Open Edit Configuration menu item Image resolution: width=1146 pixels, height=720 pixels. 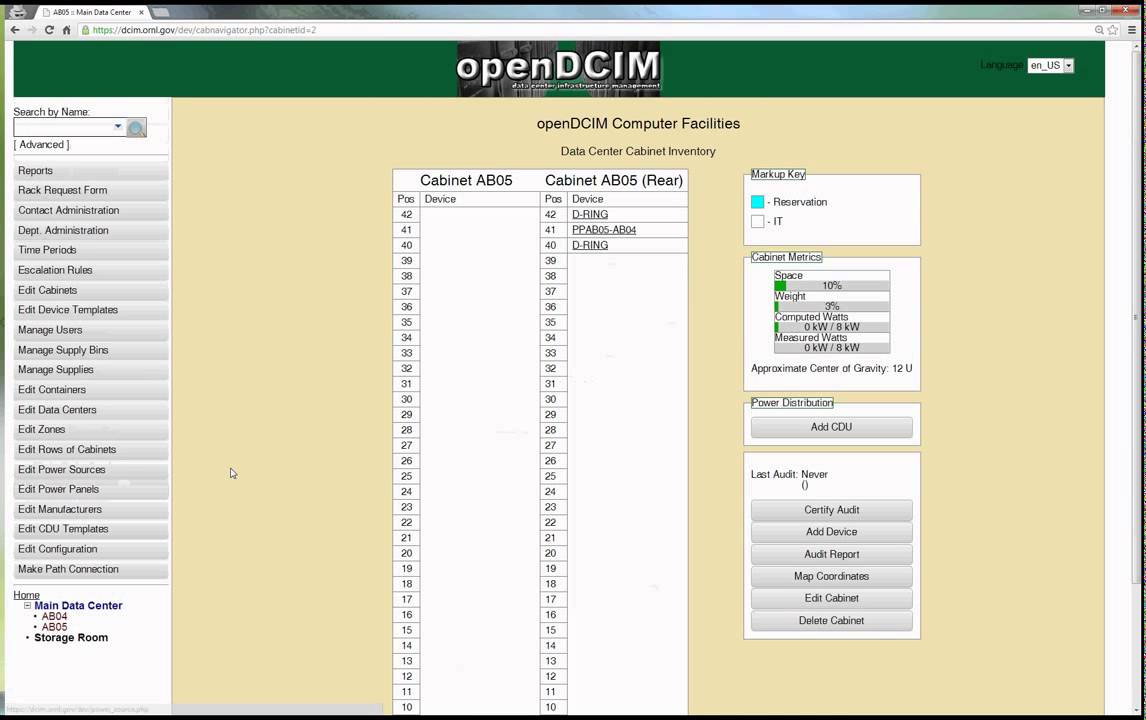pos(91,549)
